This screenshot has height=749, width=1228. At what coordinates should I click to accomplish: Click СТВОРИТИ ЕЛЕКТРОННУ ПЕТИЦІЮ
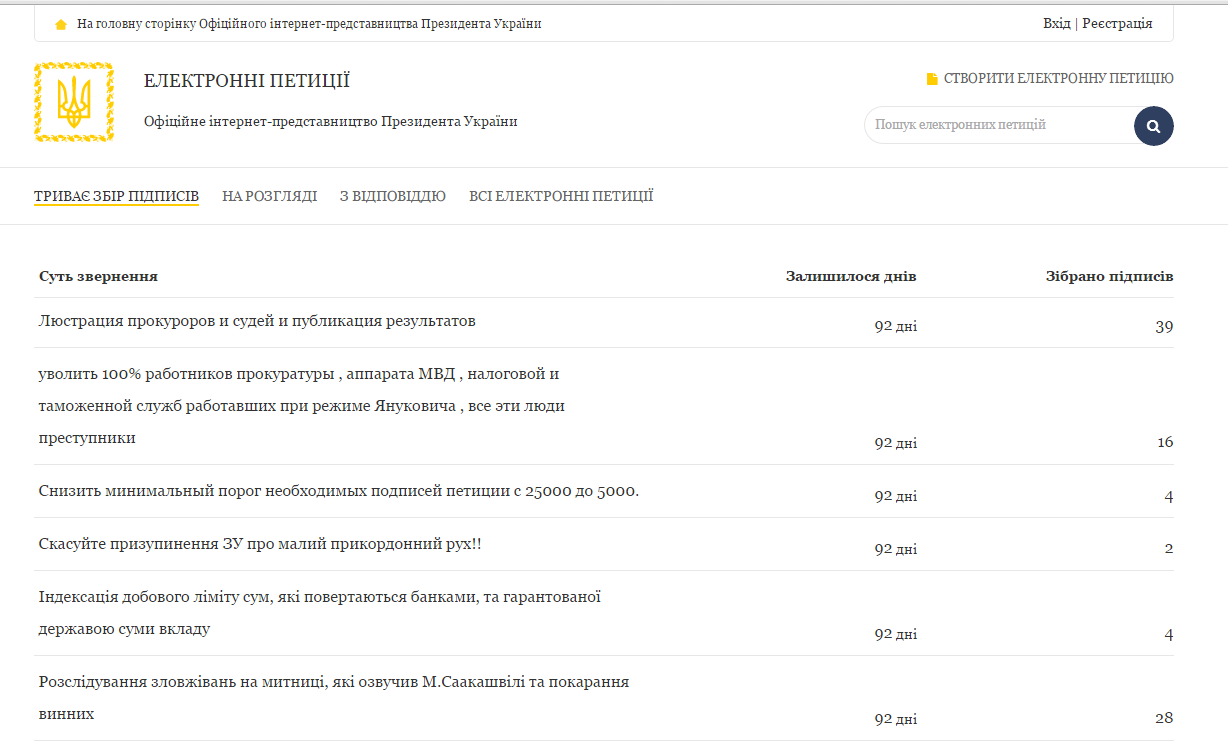pyautogui.click(x=1055, y=77)
